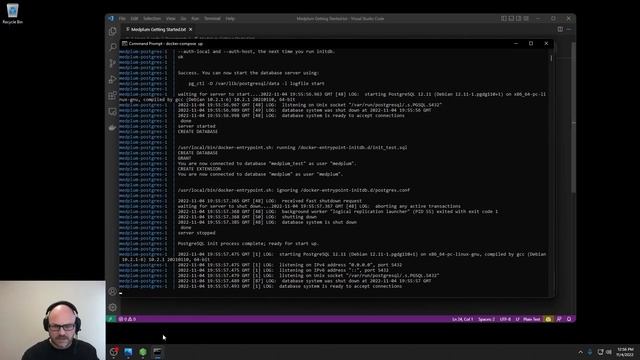
Task: Open the Edit menu
Action: pyautogui.click(x=134, y=18)
